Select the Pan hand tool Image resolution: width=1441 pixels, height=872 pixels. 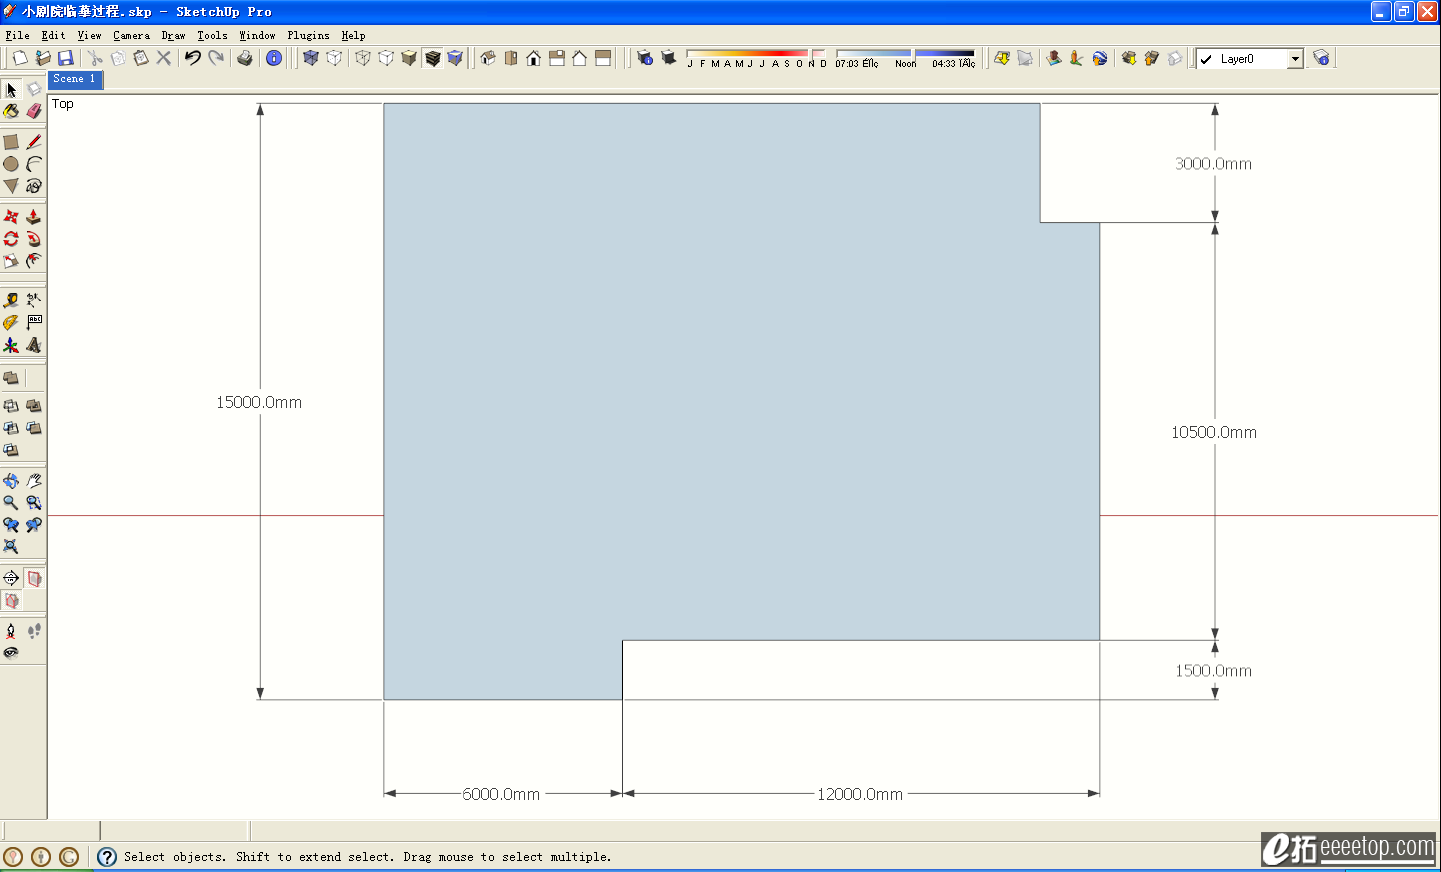(34, 481)
